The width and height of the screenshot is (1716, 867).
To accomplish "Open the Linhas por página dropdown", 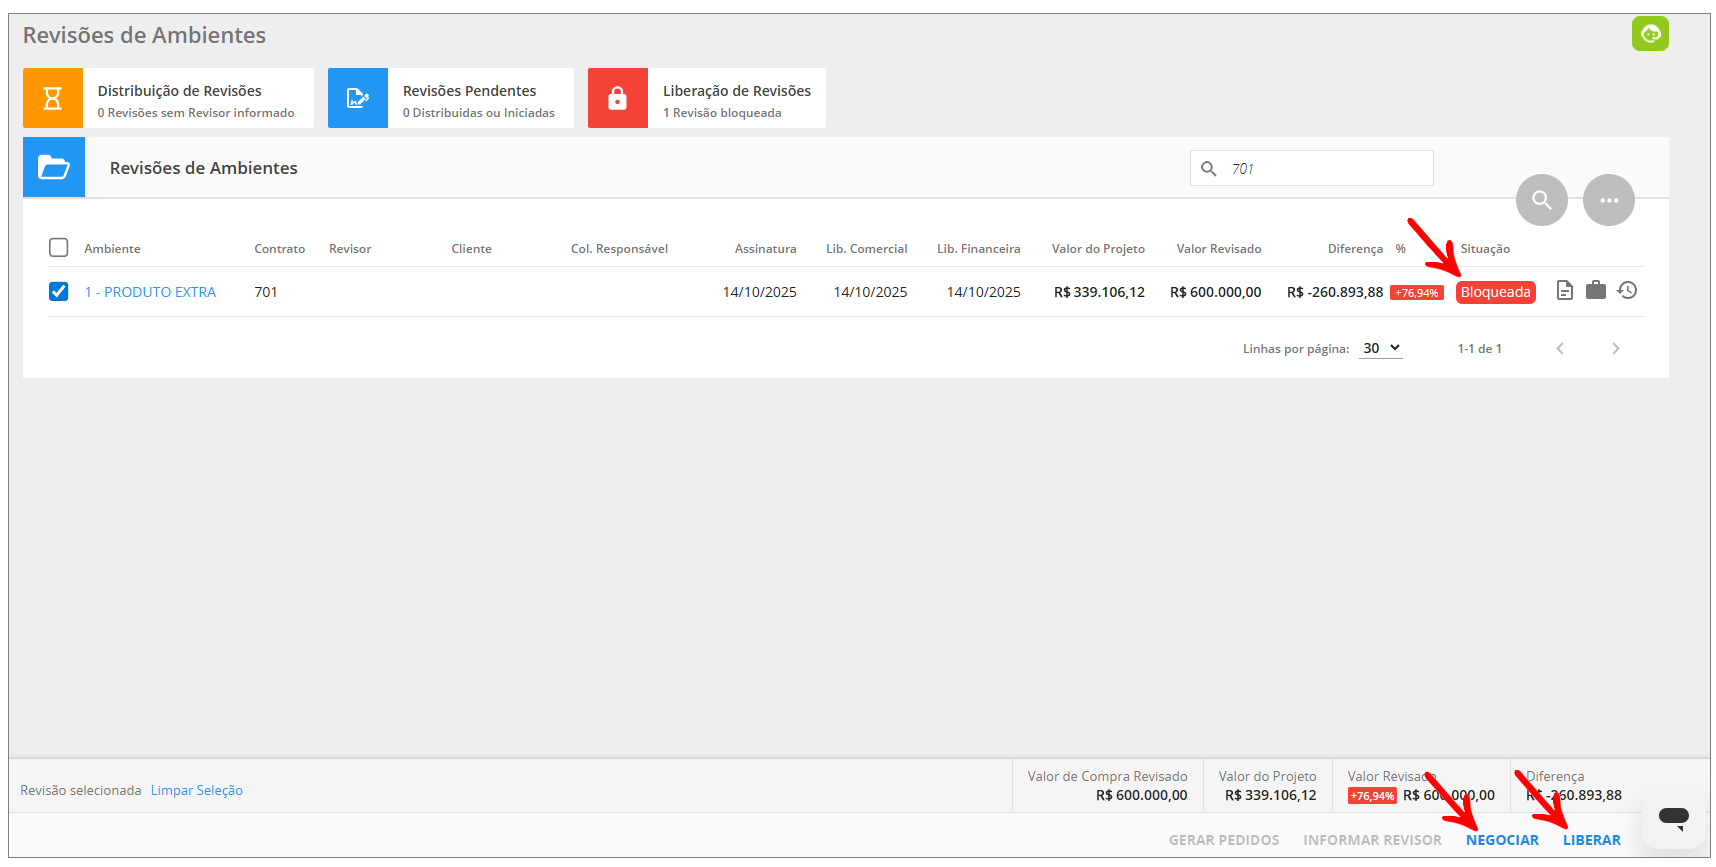I will tap(1380, 348).
